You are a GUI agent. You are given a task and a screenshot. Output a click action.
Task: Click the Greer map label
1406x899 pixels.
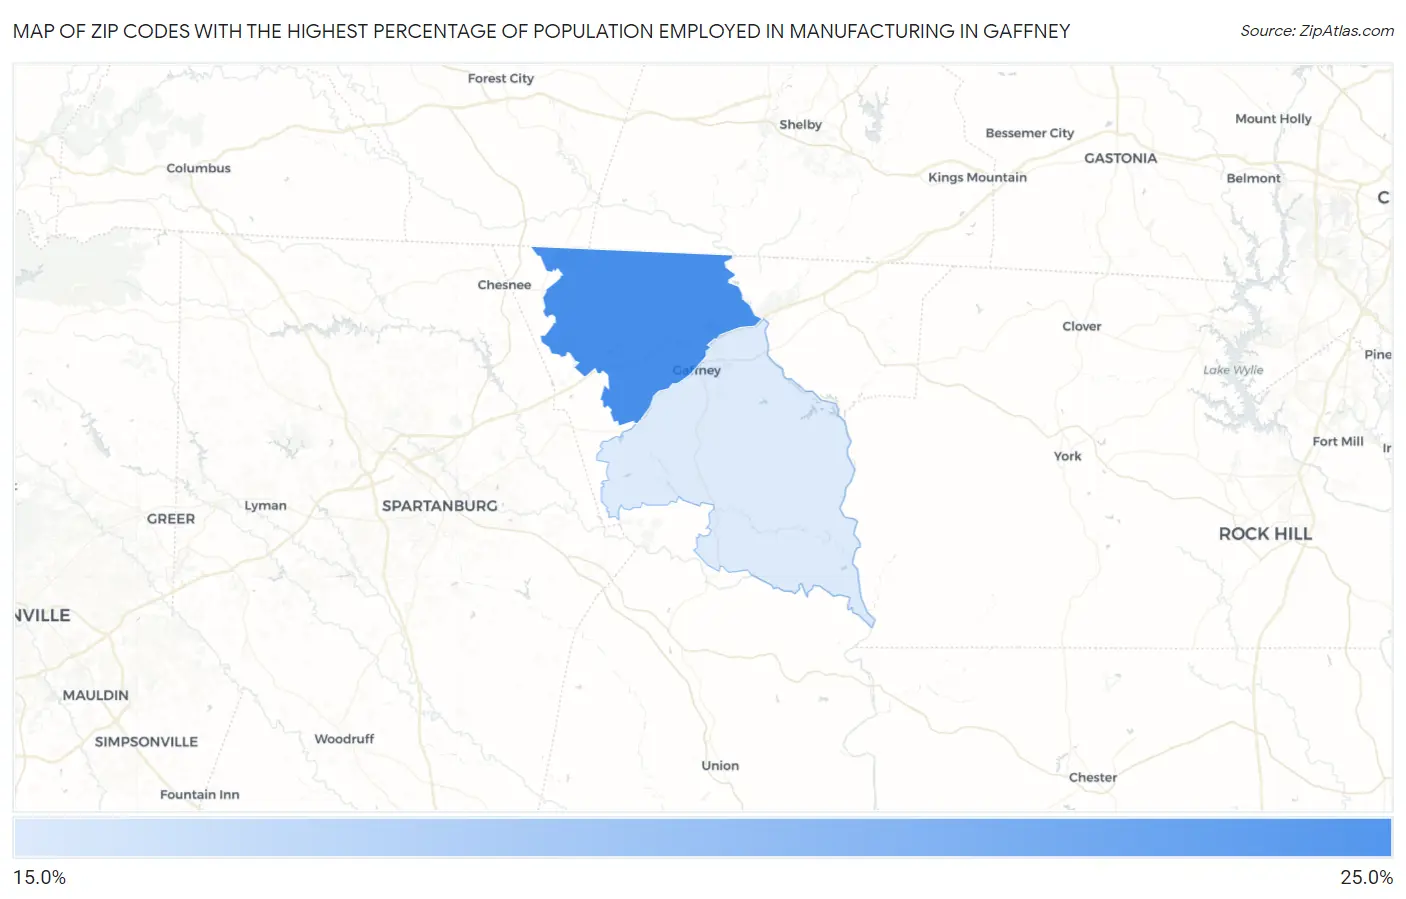coord(171,519)
